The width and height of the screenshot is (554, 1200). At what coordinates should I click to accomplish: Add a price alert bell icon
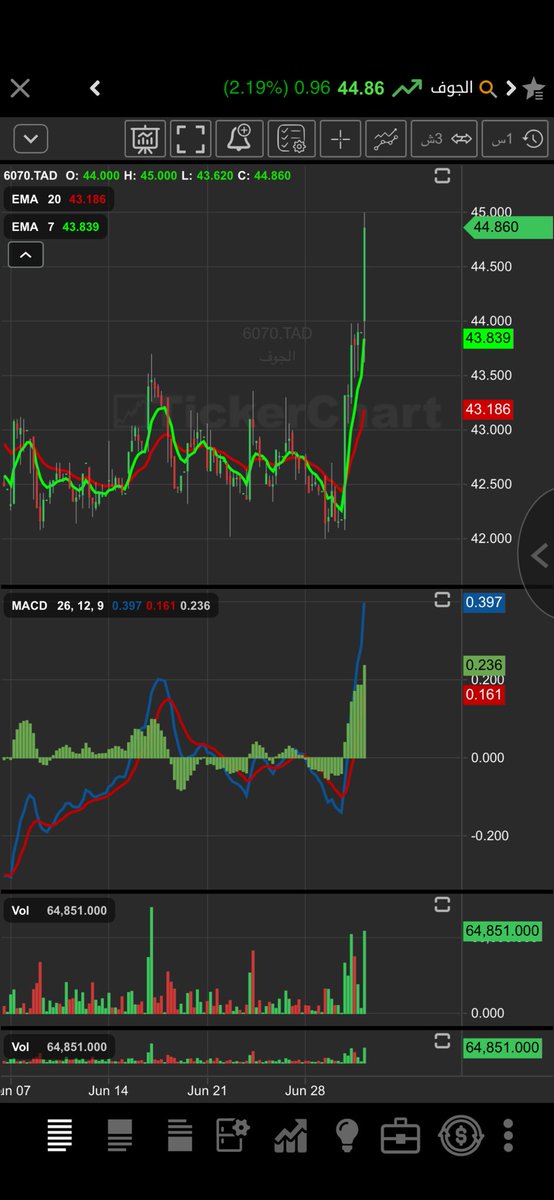point(242,139)
